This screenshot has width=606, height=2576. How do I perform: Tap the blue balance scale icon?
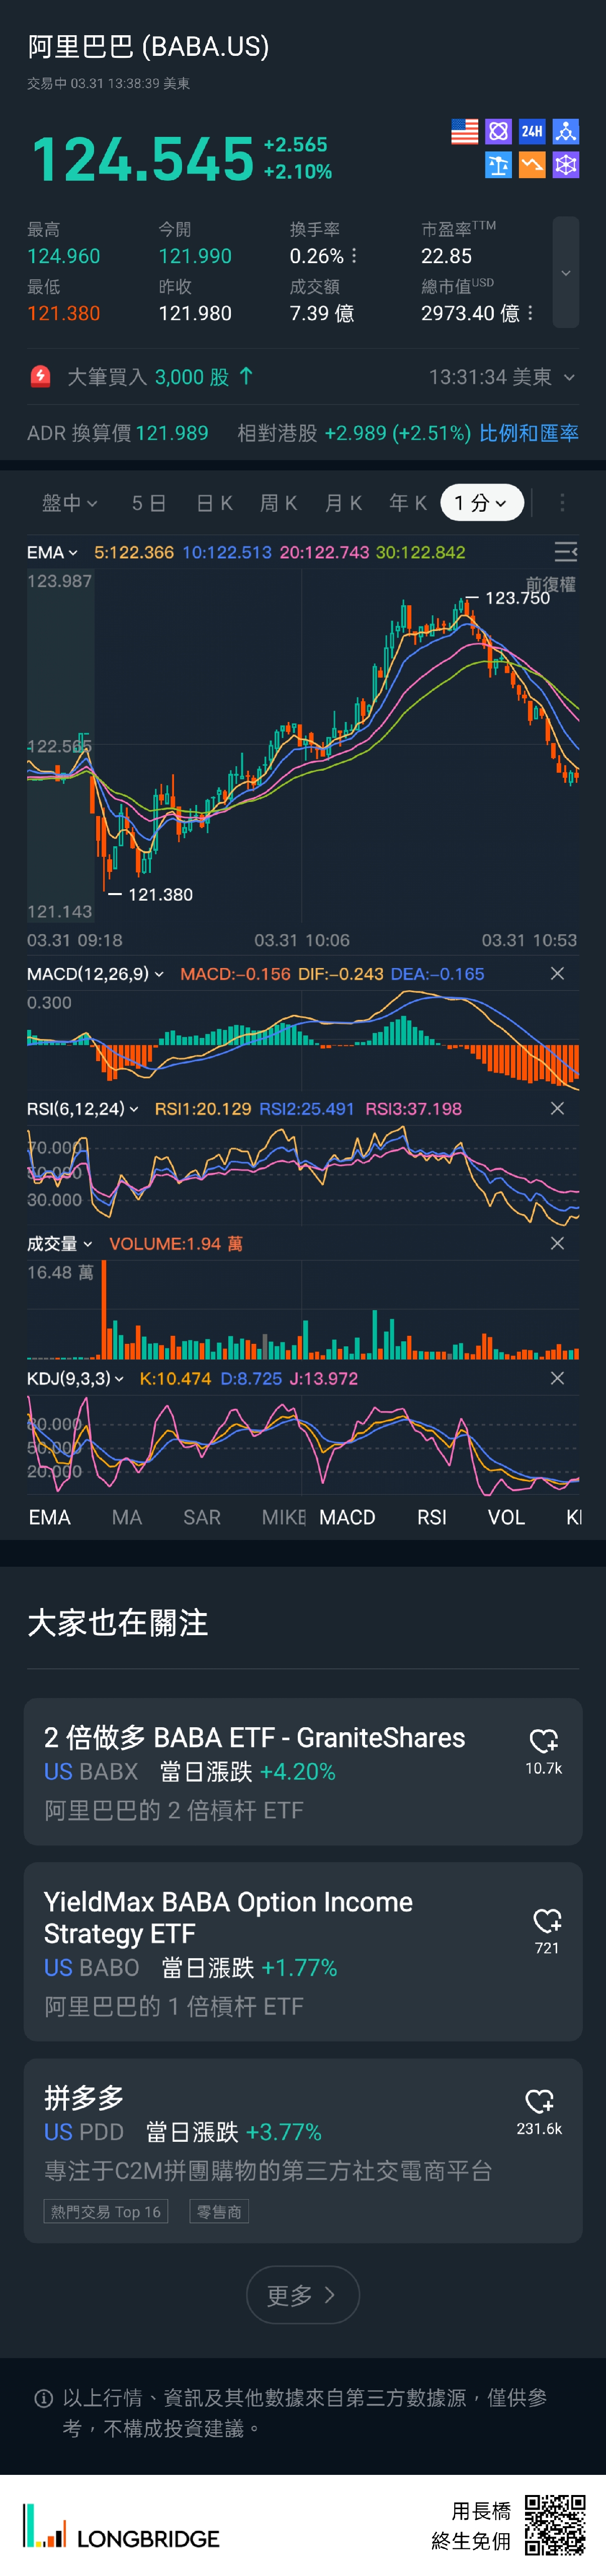(x=498, y=165)
